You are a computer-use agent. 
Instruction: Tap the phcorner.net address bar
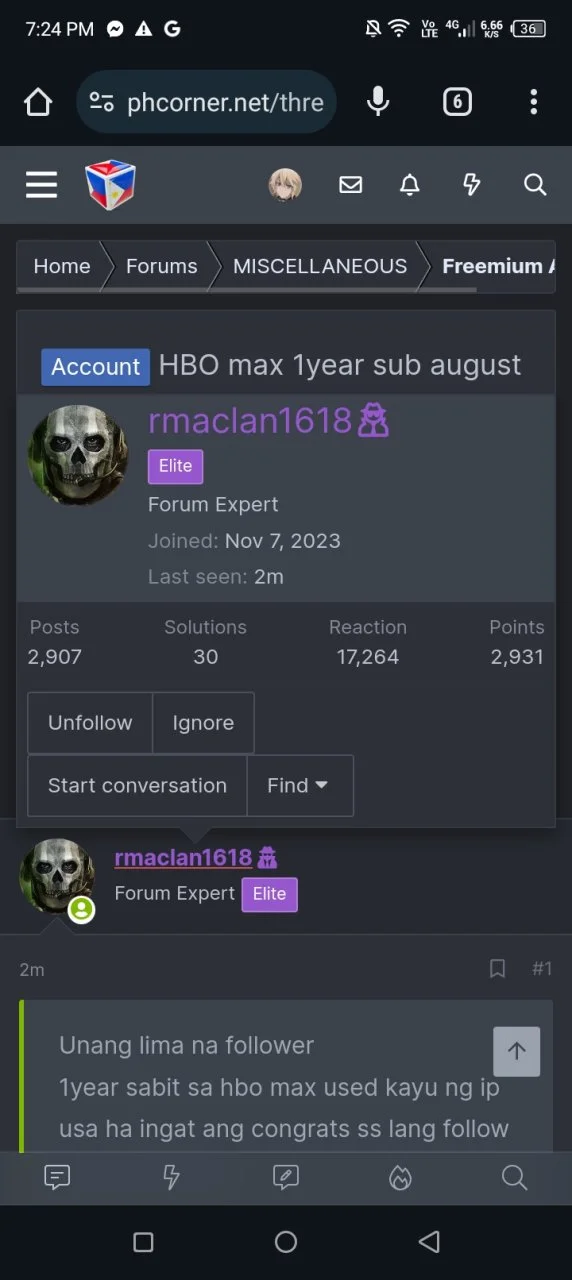206,102
